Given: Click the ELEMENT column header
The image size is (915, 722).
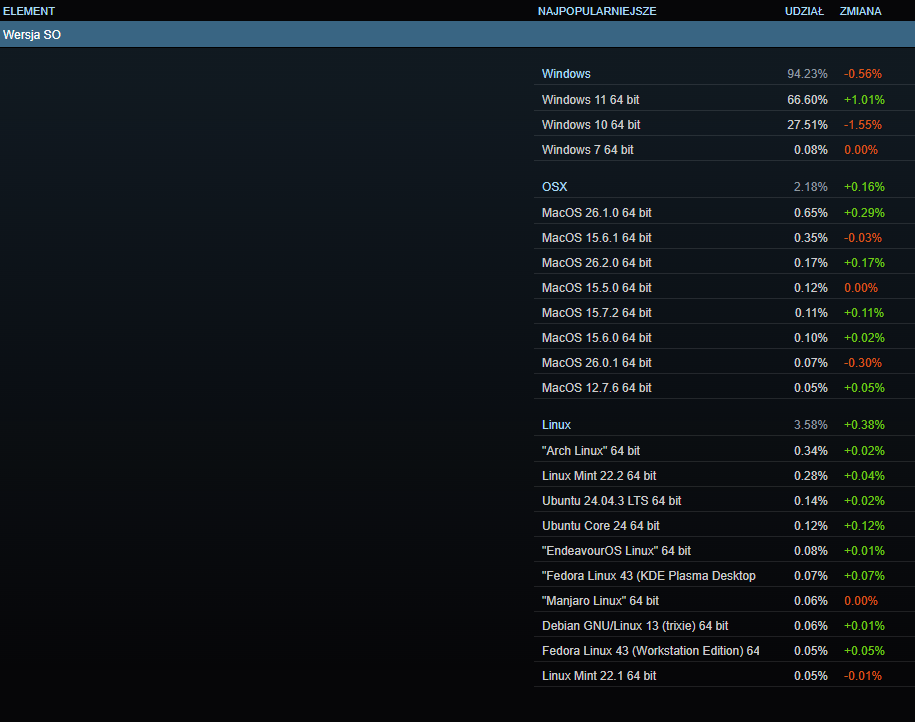Looking at the screenshot, I should [x=29, y=11].
